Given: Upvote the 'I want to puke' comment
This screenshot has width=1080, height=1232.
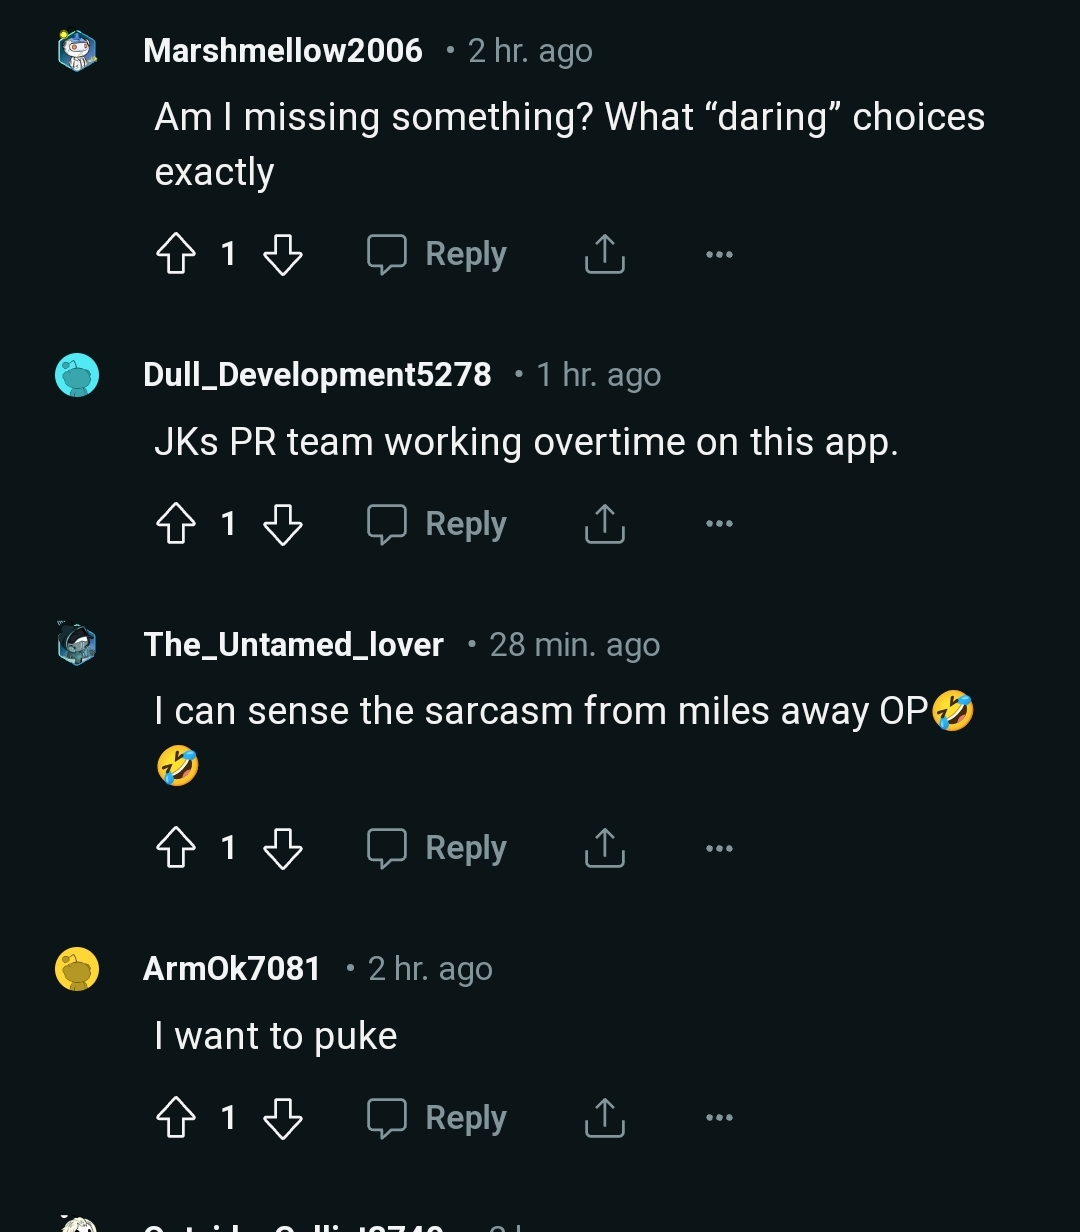Looking at the screenshot, I should pos(176,1117).
